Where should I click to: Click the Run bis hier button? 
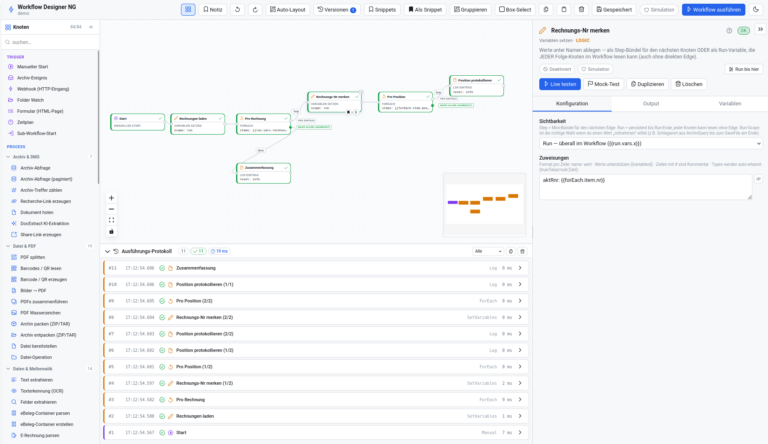[x=744, y=69]
